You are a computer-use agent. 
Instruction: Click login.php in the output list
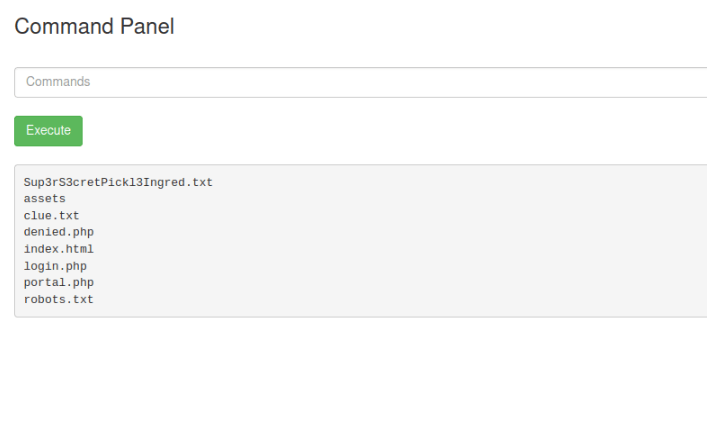(55, 266)
